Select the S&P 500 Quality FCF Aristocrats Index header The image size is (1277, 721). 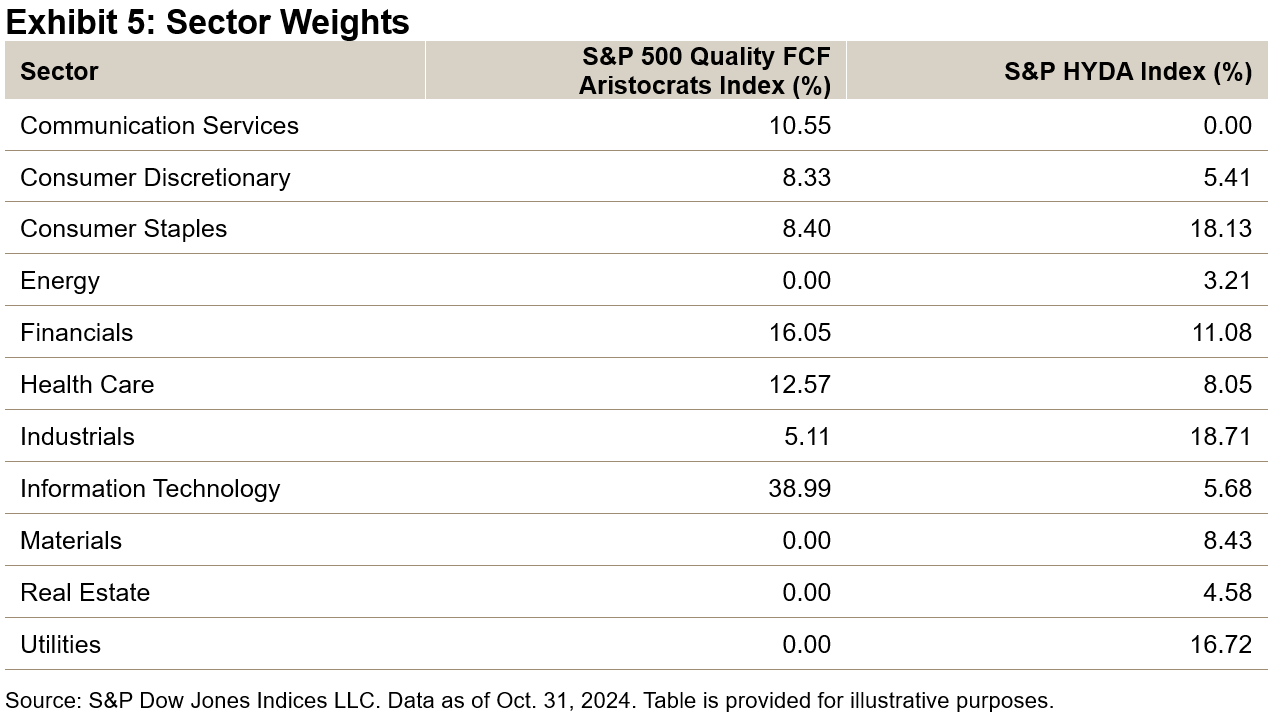pyautogui.click(x=704, y=70)
